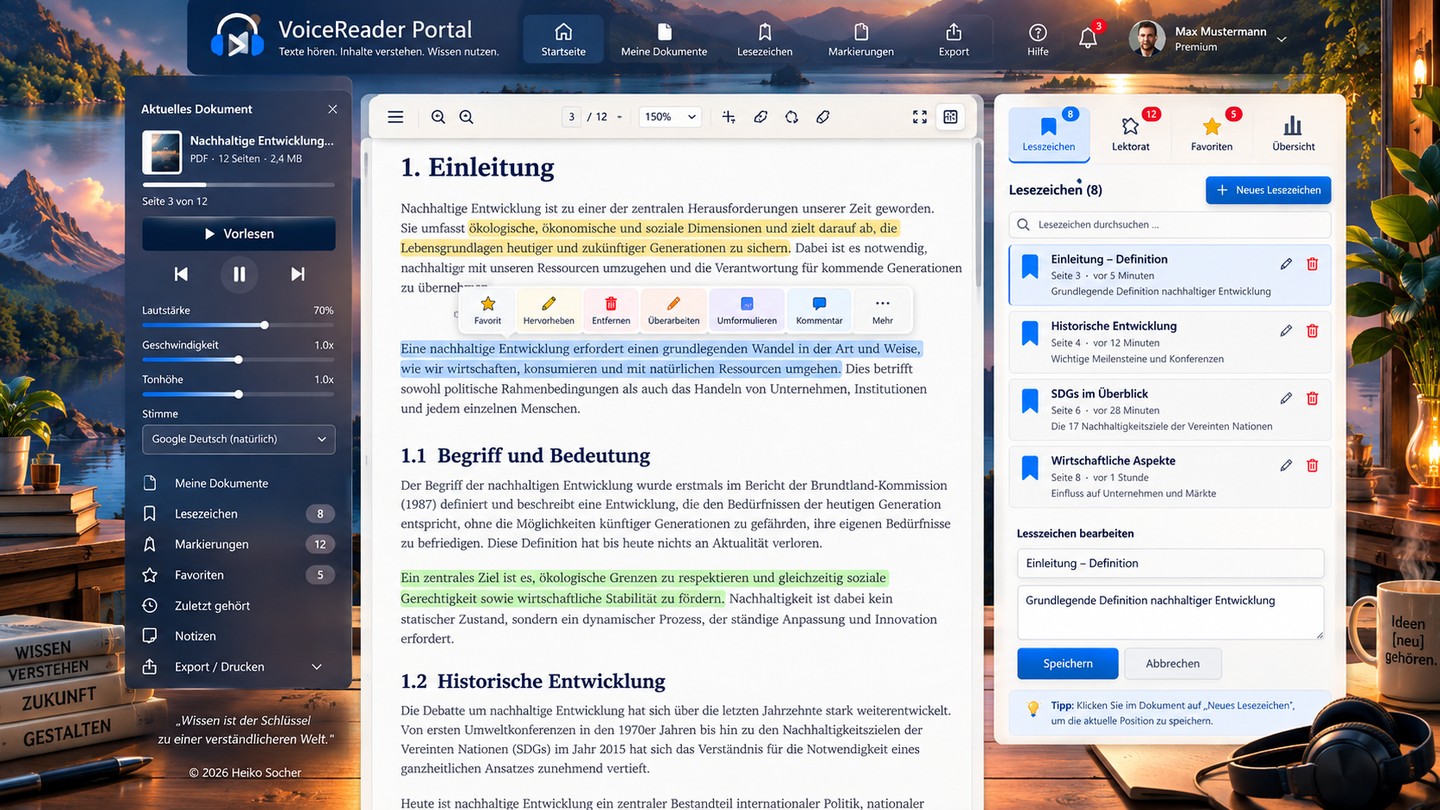This screenshot has height=810, width=1440.
Task: Expand the Export / Drucken chevron
Action: [317, 667]
